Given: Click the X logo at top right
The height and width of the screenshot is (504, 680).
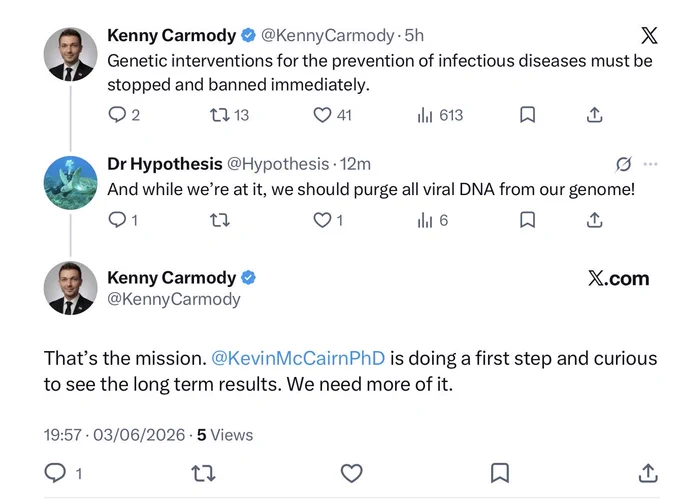Looking at the screenshot, I should coord(649,36).
